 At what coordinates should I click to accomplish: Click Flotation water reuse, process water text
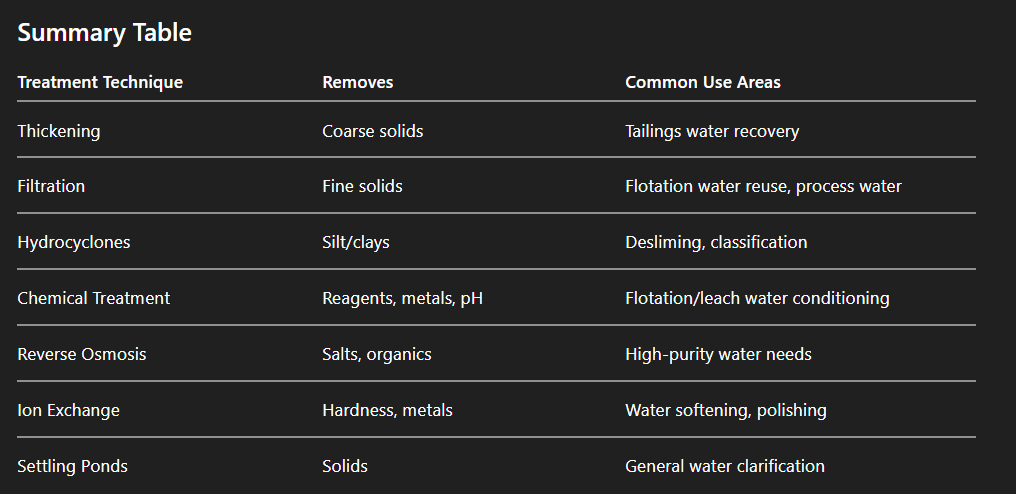coord(763,186)
